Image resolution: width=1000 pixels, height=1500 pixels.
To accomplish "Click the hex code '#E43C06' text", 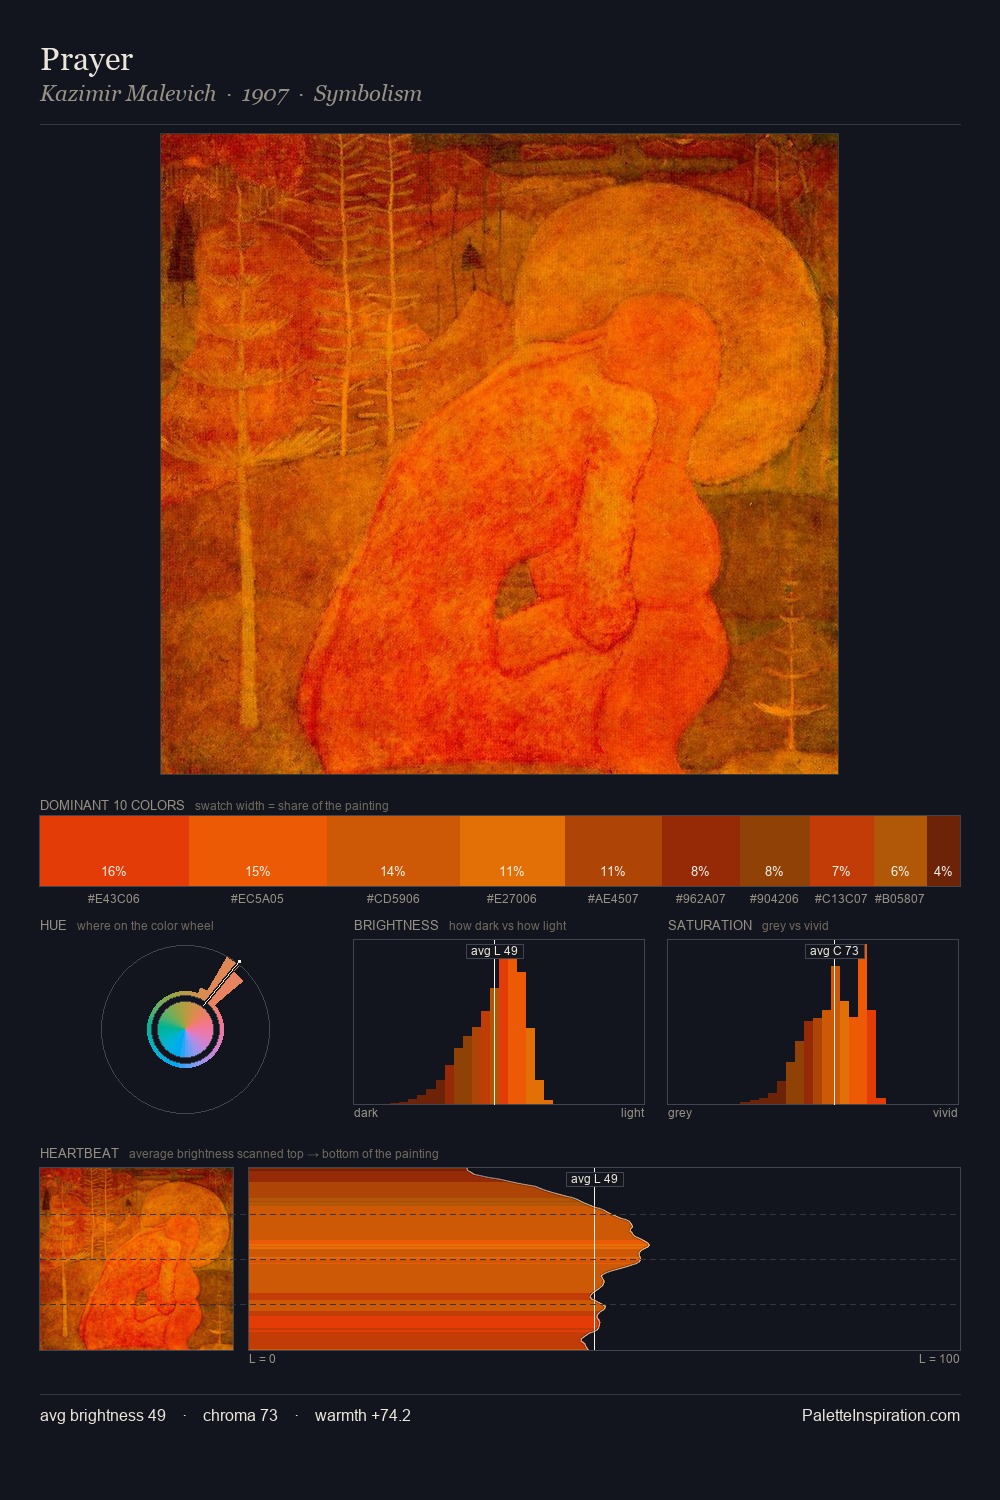I will coord(114,899).
